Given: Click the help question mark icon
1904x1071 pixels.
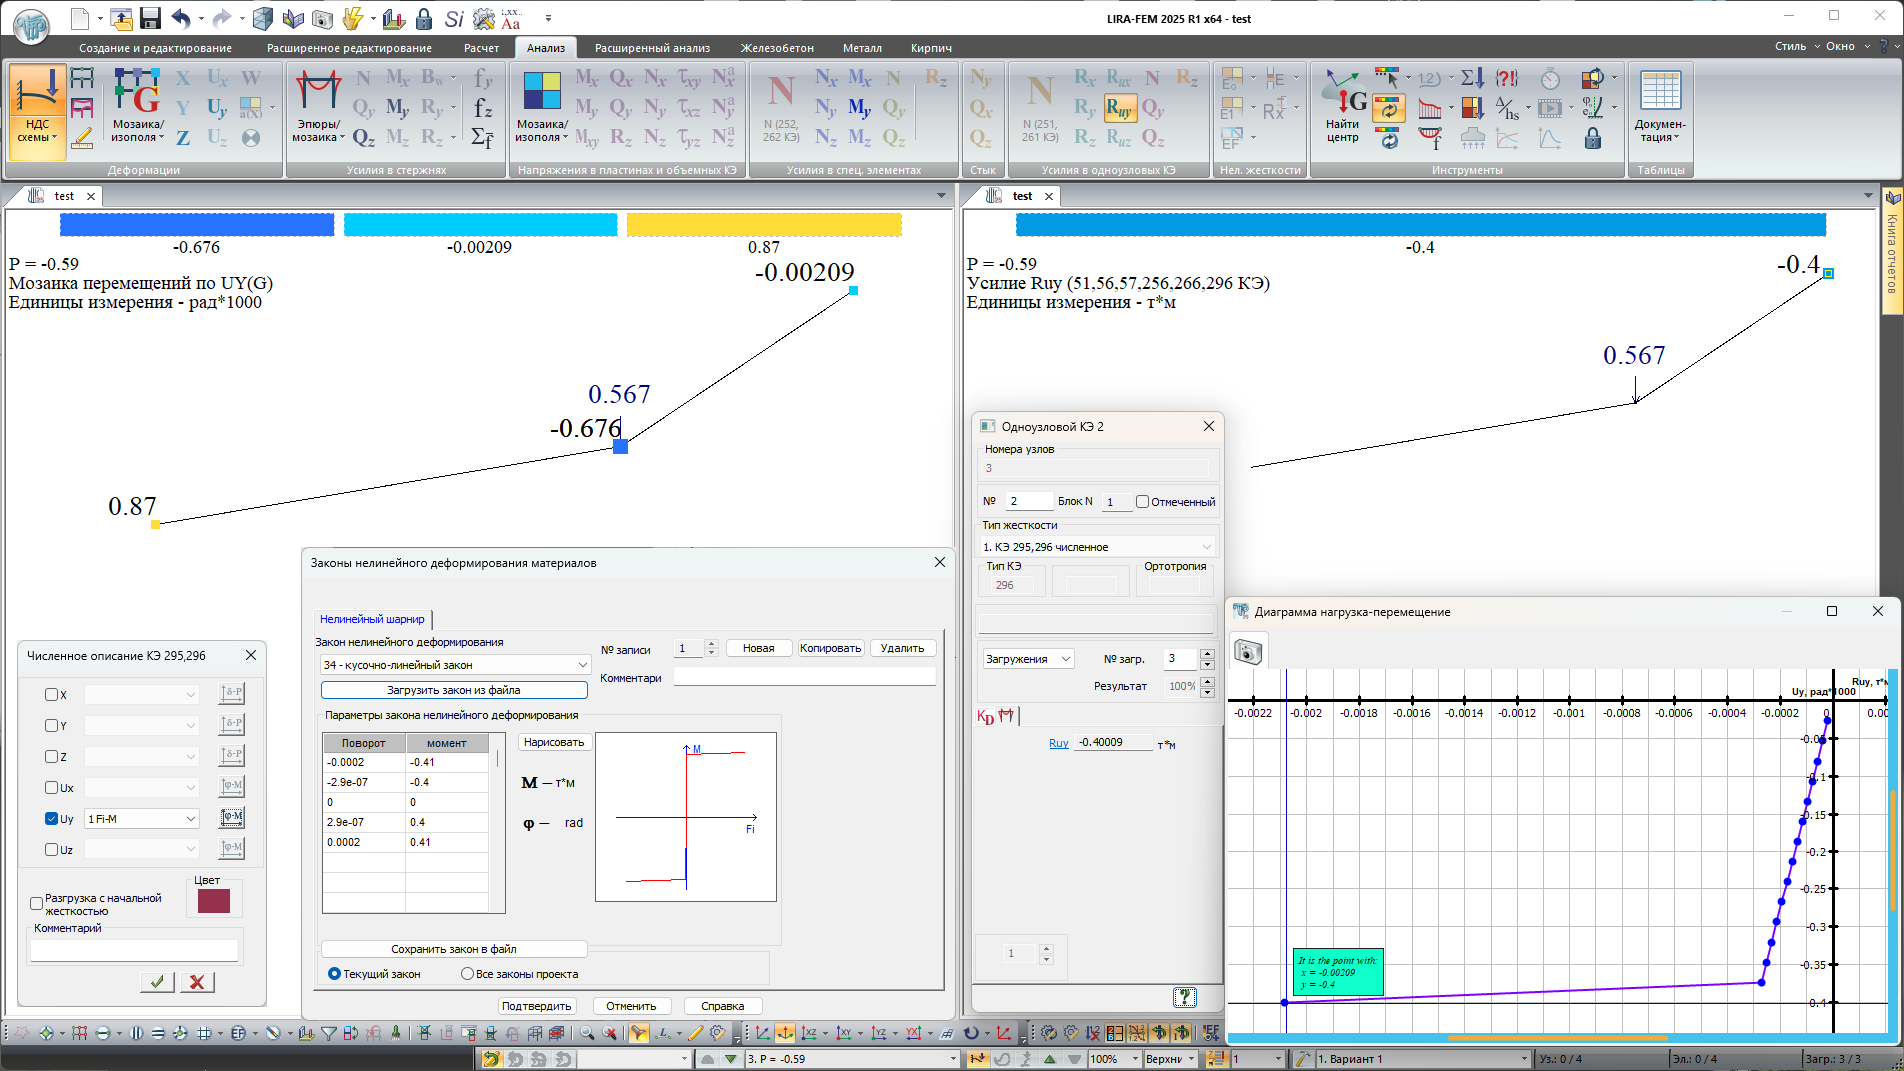Looking at the screenshot, I should click(1184, 996).
